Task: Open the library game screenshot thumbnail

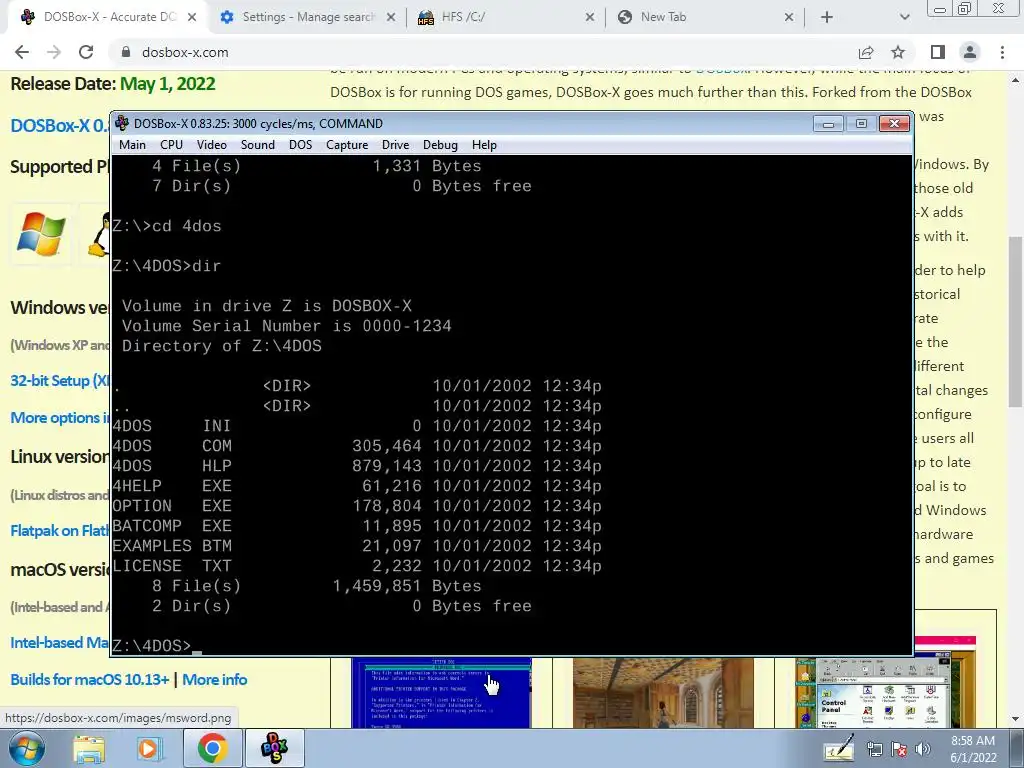Action: pyautogui.click(x=663, y=692)
